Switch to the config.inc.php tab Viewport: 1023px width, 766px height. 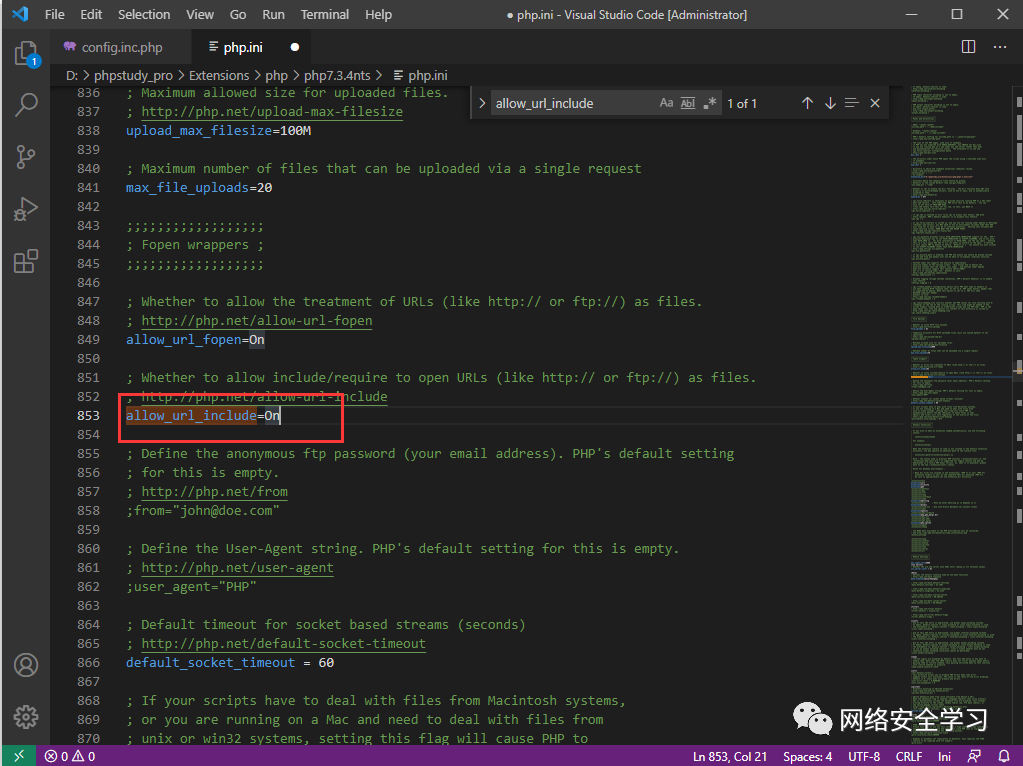click(x=121, y=47)
